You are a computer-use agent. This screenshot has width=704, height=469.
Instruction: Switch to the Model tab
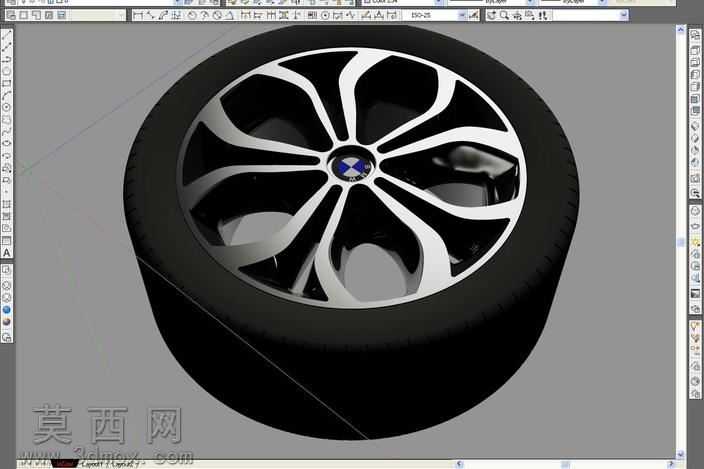pyautogui.click(x=64, y=464)
